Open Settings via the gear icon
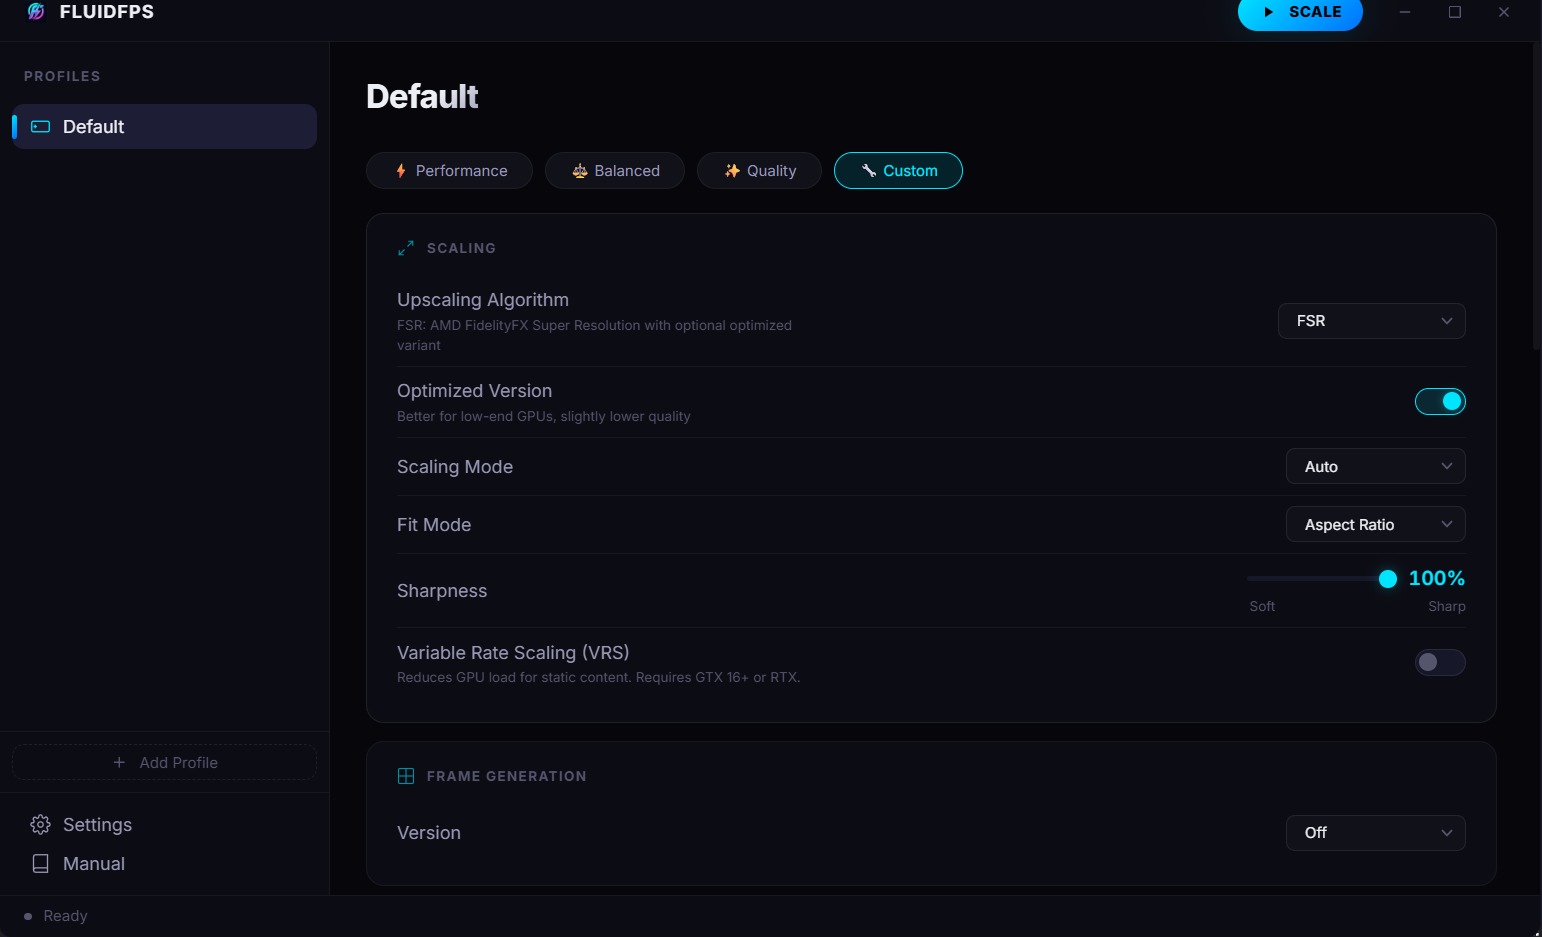 pos(40,824)
